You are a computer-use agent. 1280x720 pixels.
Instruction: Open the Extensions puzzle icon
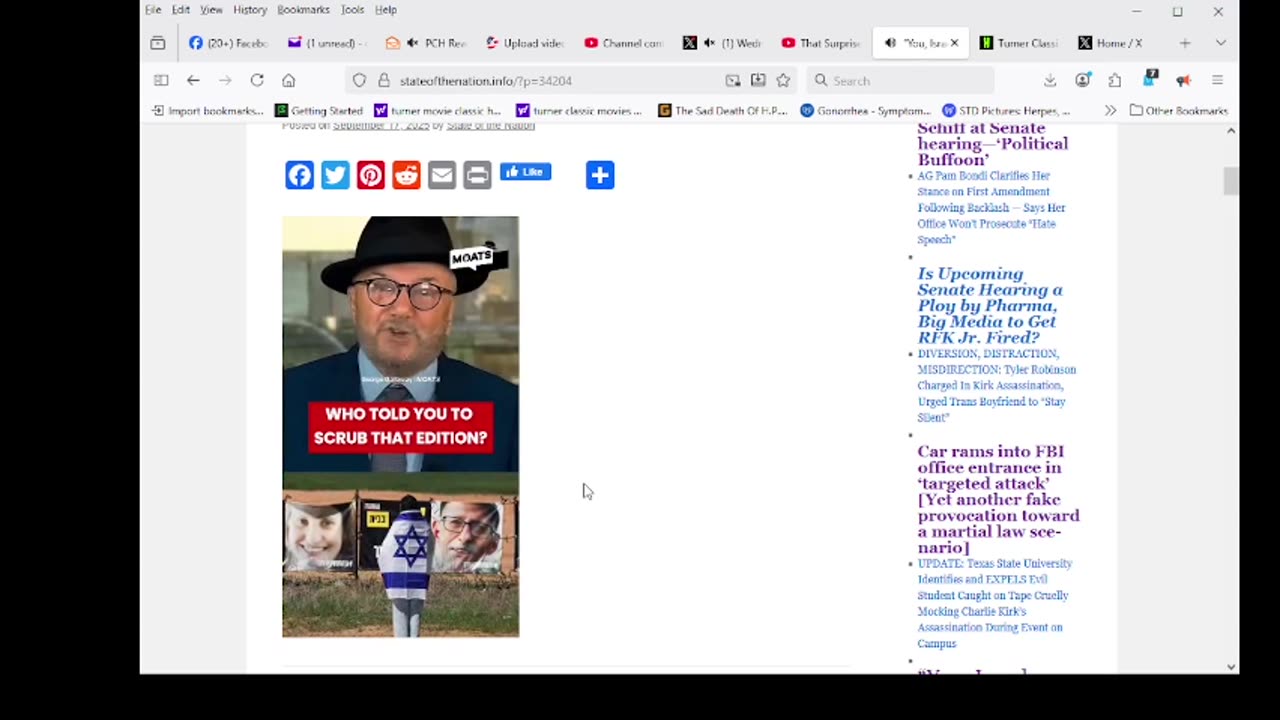pyautogui.click(x=1115, y=80)
